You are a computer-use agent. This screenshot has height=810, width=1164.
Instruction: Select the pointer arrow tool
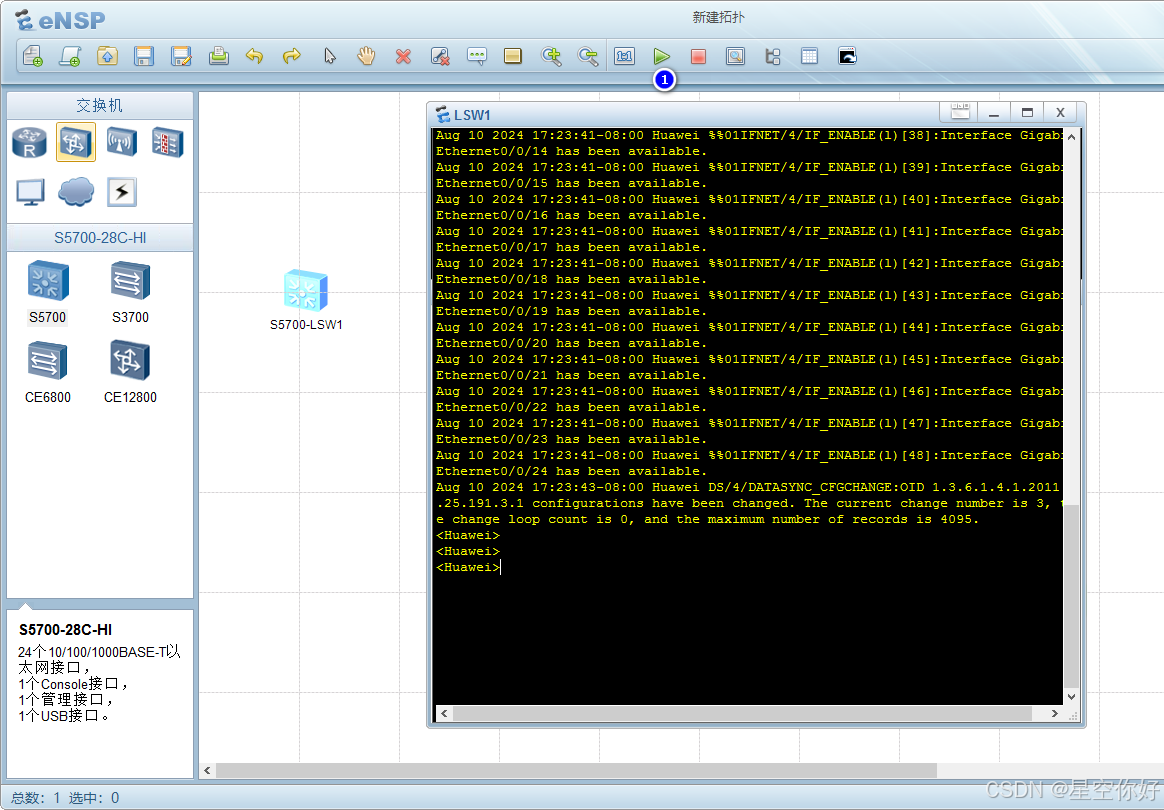330,56
